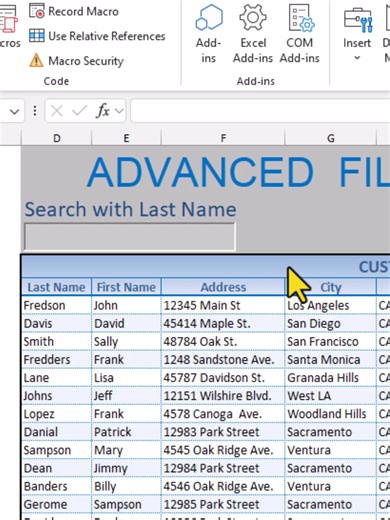Select city cell San Diego

(331, 323)
